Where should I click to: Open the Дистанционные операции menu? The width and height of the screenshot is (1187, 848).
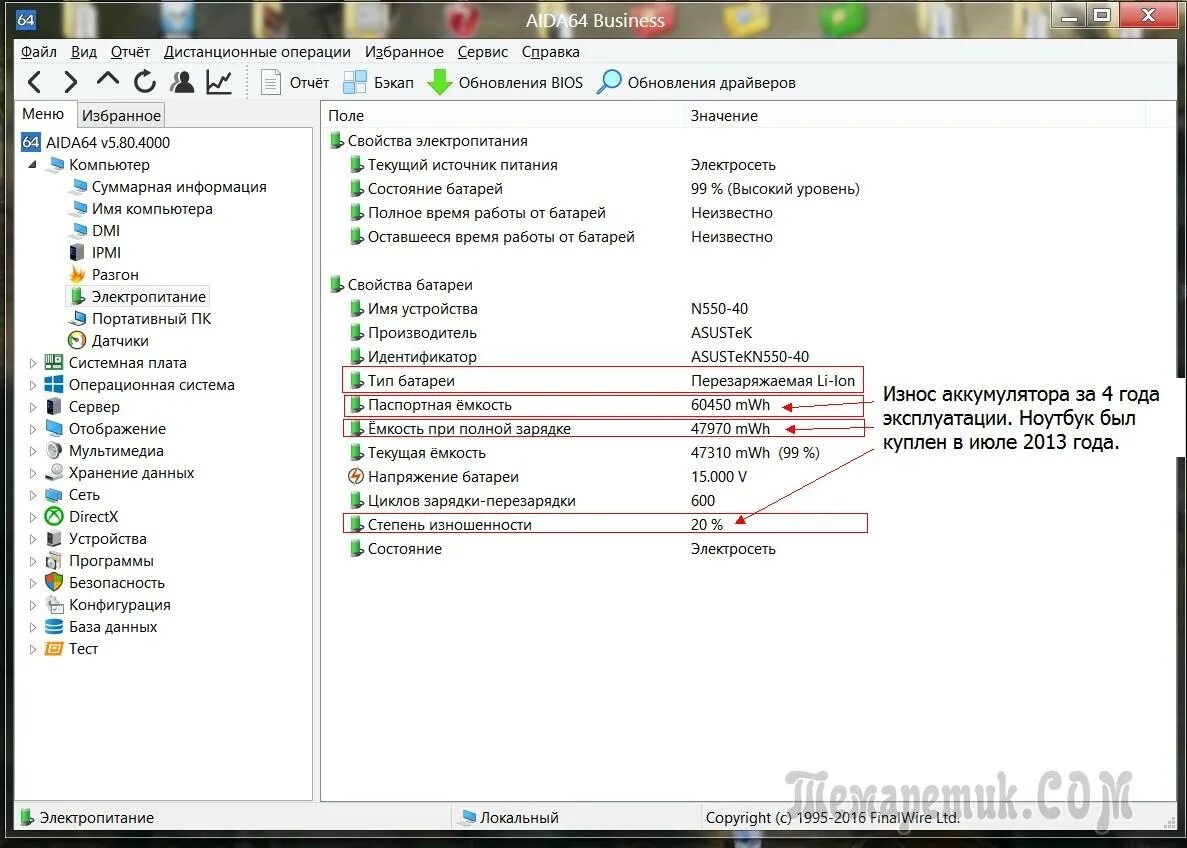click(x=257, y=51)
